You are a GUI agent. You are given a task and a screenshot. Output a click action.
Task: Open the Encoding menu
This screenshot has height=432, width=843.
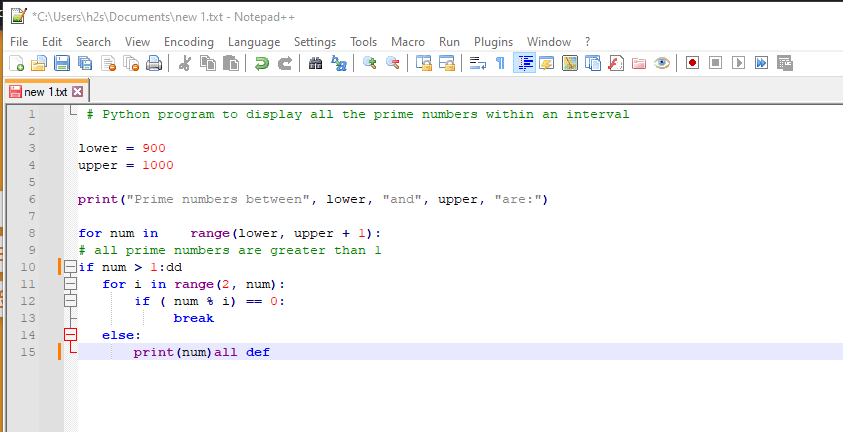[x=189, y=42]
